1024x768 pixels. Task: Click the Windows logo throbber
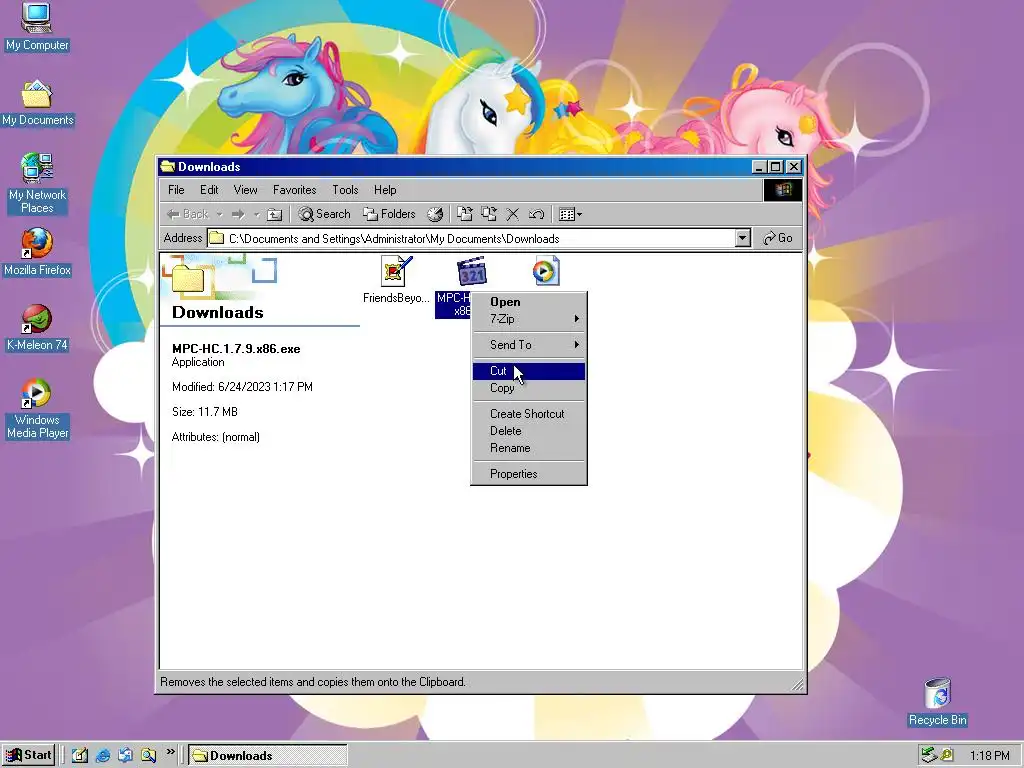pos(782,190)
